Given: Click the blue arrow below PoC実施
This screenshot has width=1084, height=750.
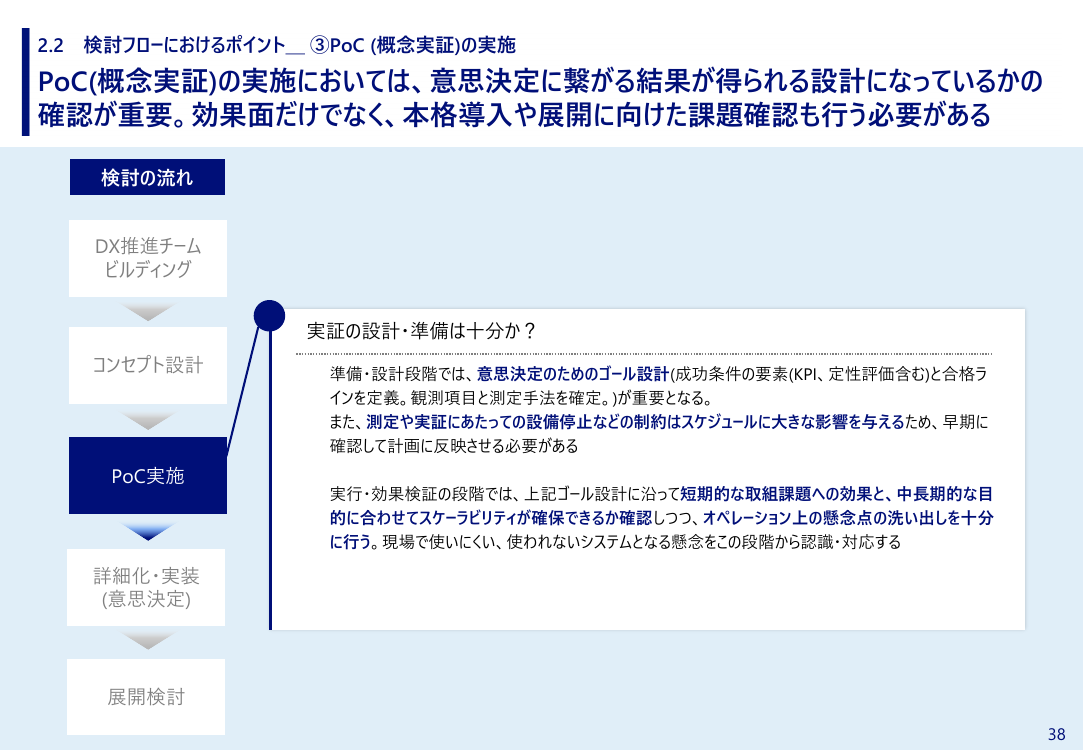Looking at the screenshot, I should click(x=148, y=532).
